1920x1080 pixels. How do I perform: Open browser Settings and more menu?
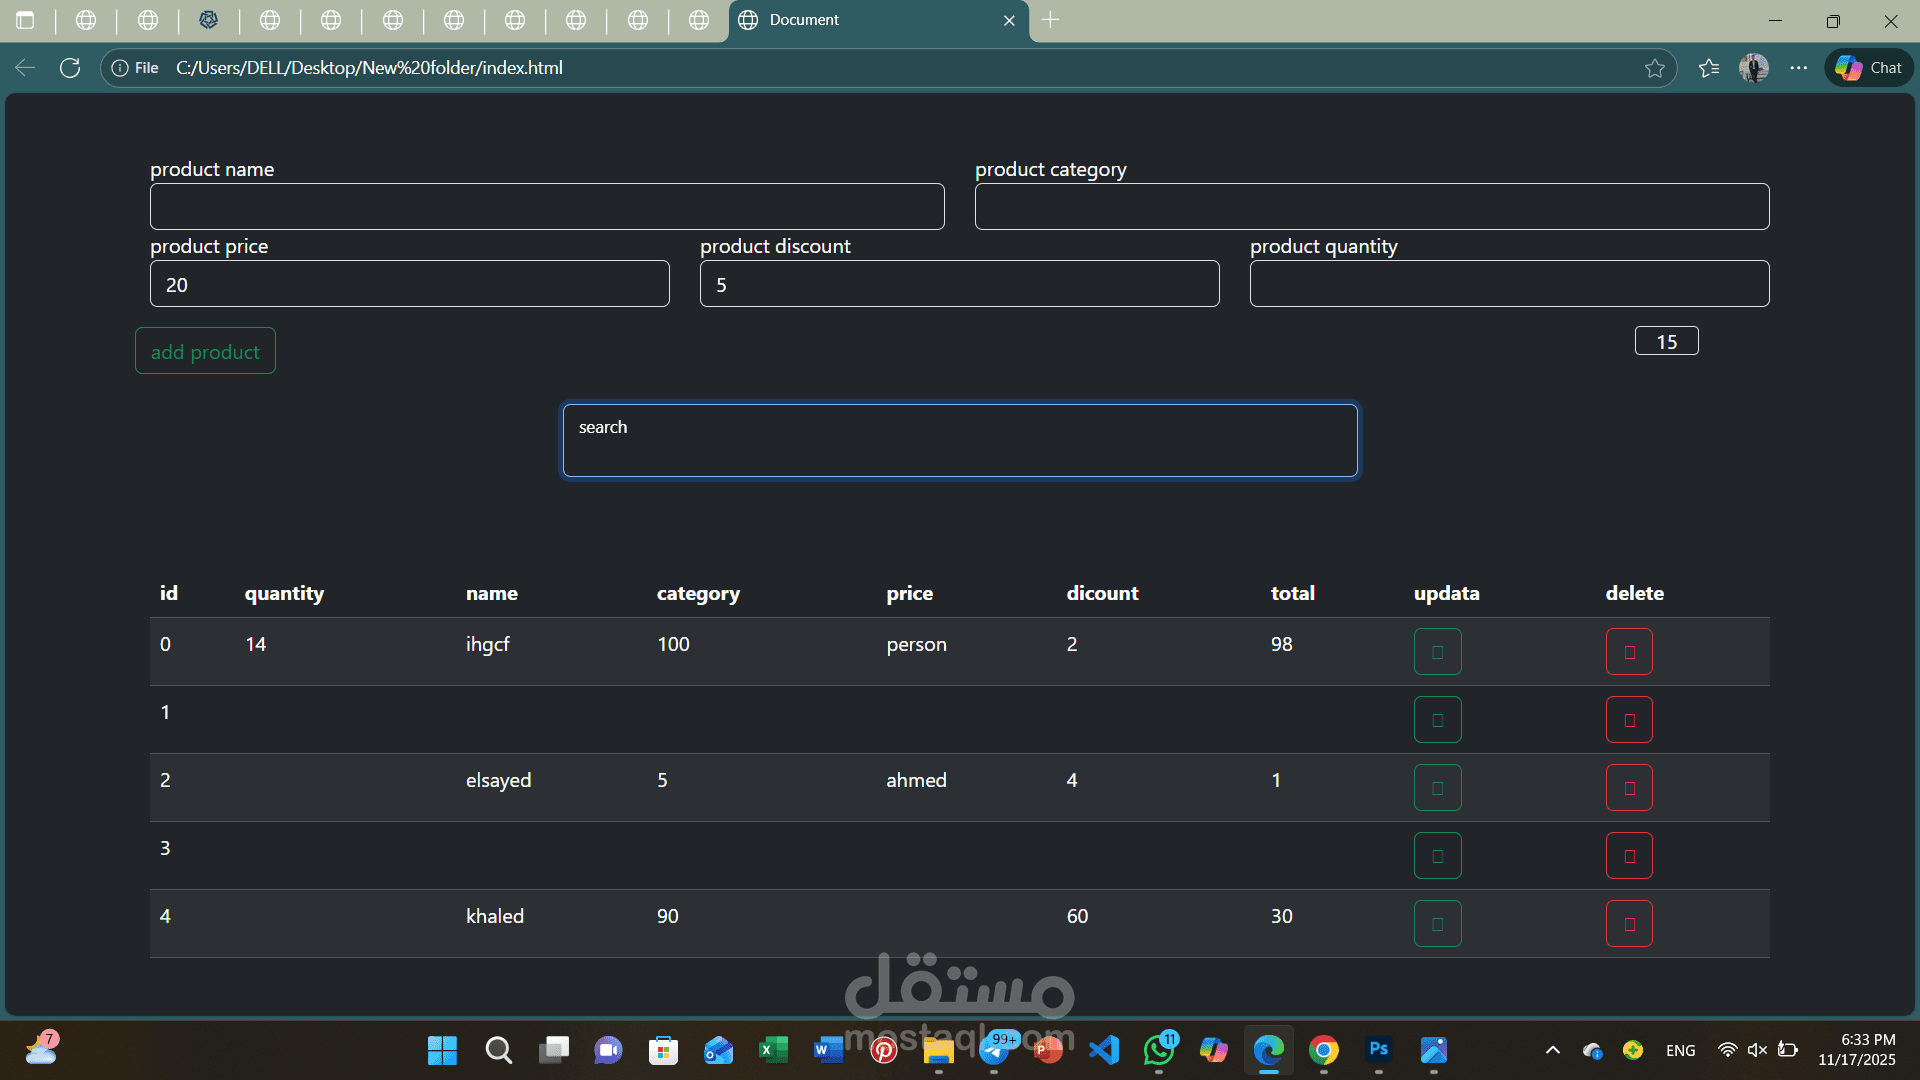[1799, 68]
